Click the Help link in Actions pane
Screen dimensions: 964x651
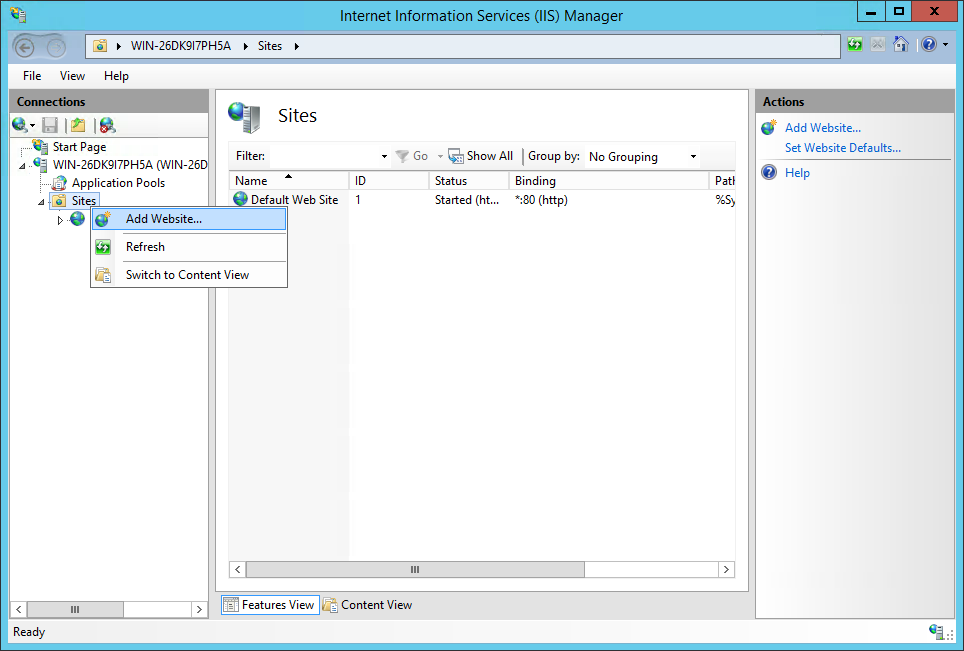click(797, 173)
